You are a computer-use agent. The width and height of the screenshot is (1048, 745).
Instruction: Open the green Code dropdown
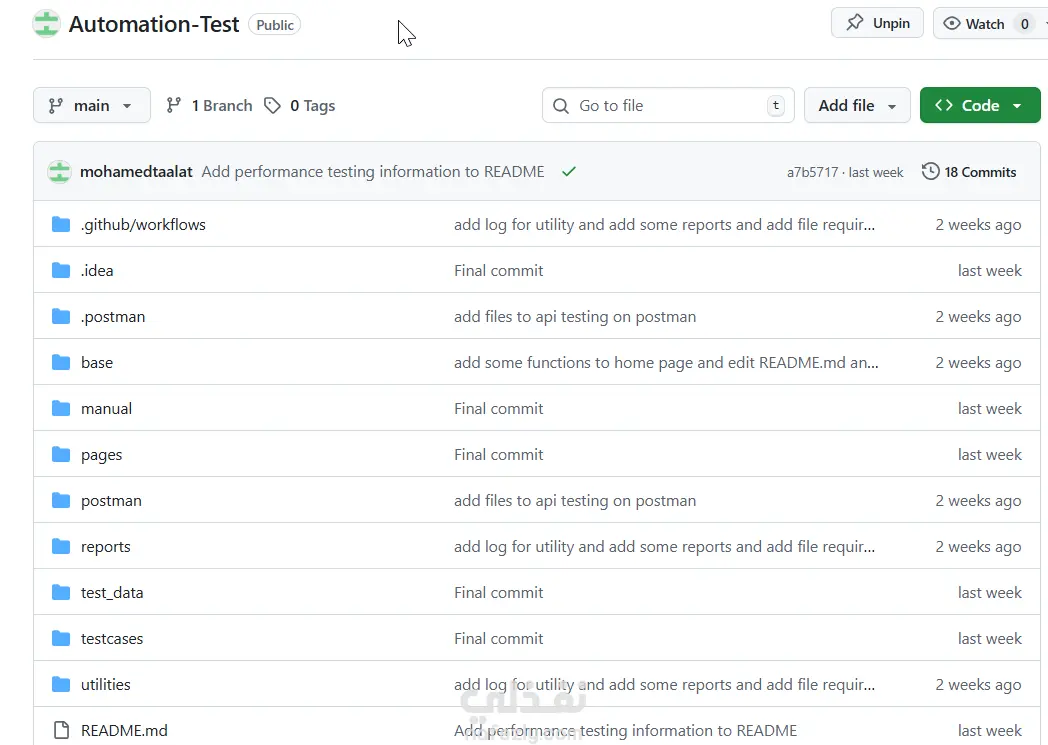point(979,106)
